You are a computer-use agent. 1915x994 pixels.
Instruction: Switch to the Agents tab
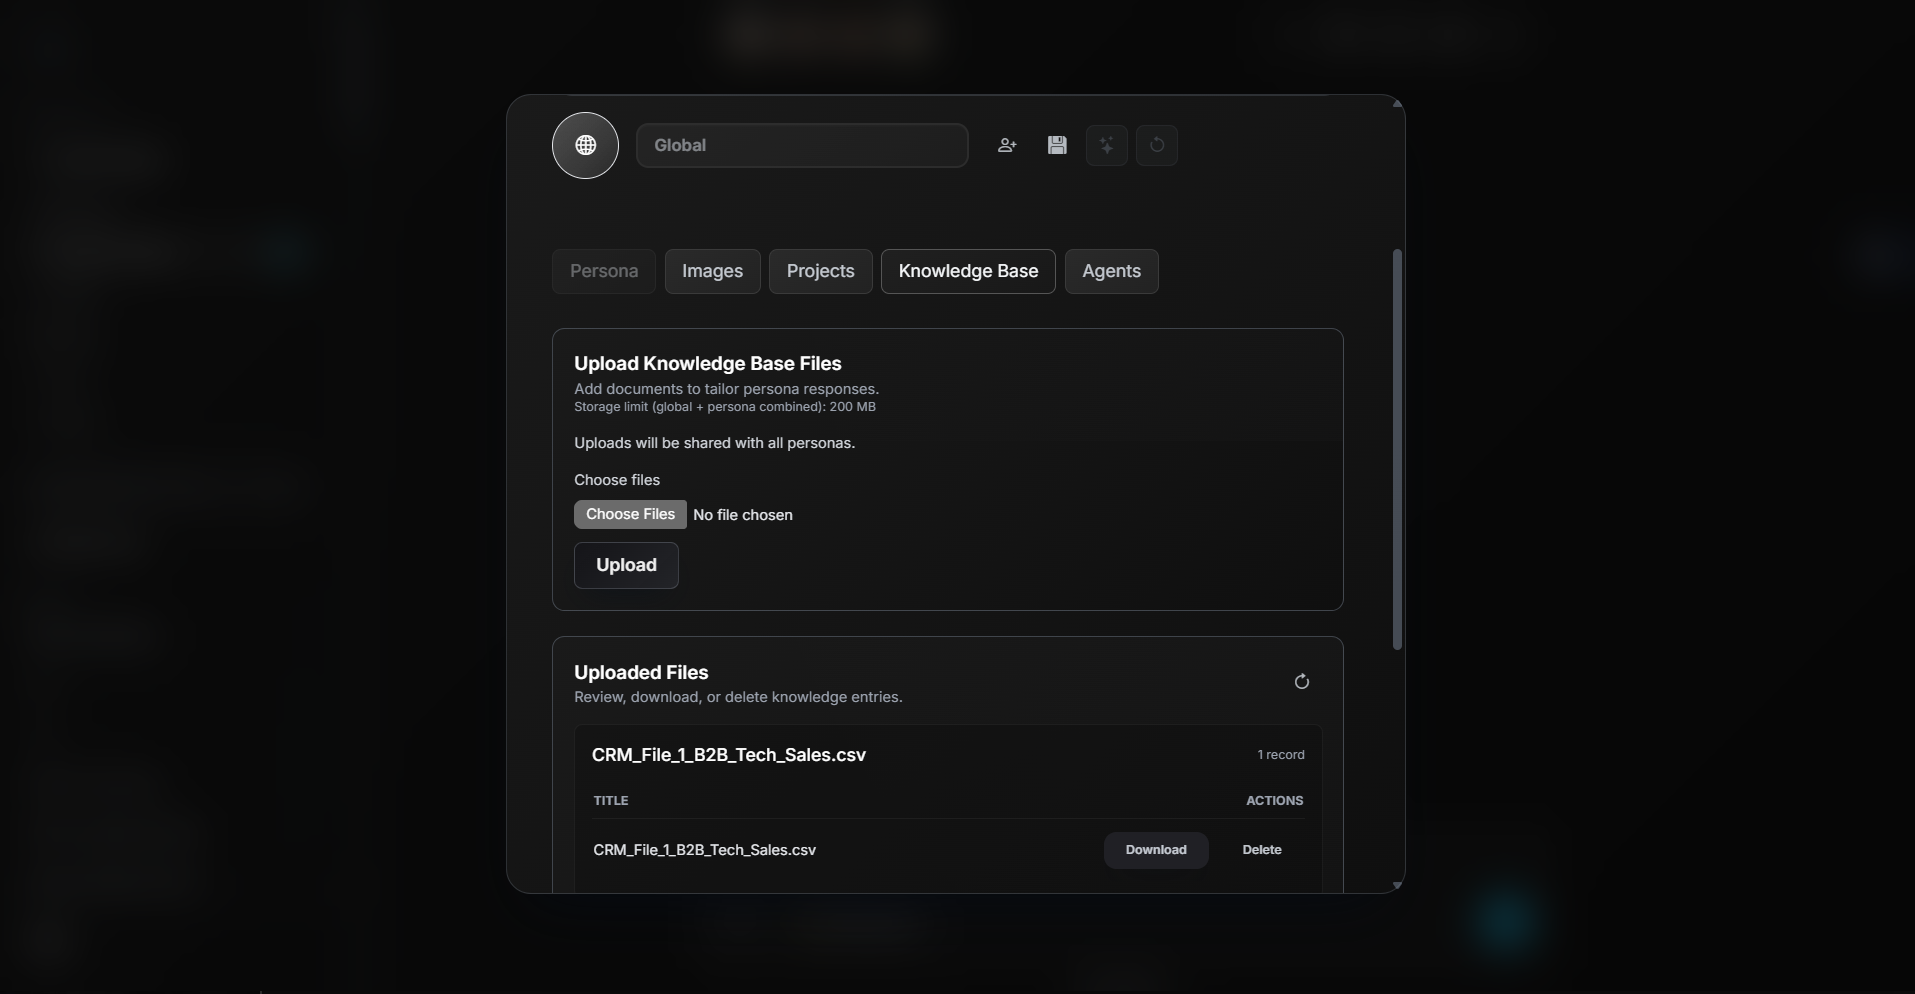click(x=1111, y=272)
